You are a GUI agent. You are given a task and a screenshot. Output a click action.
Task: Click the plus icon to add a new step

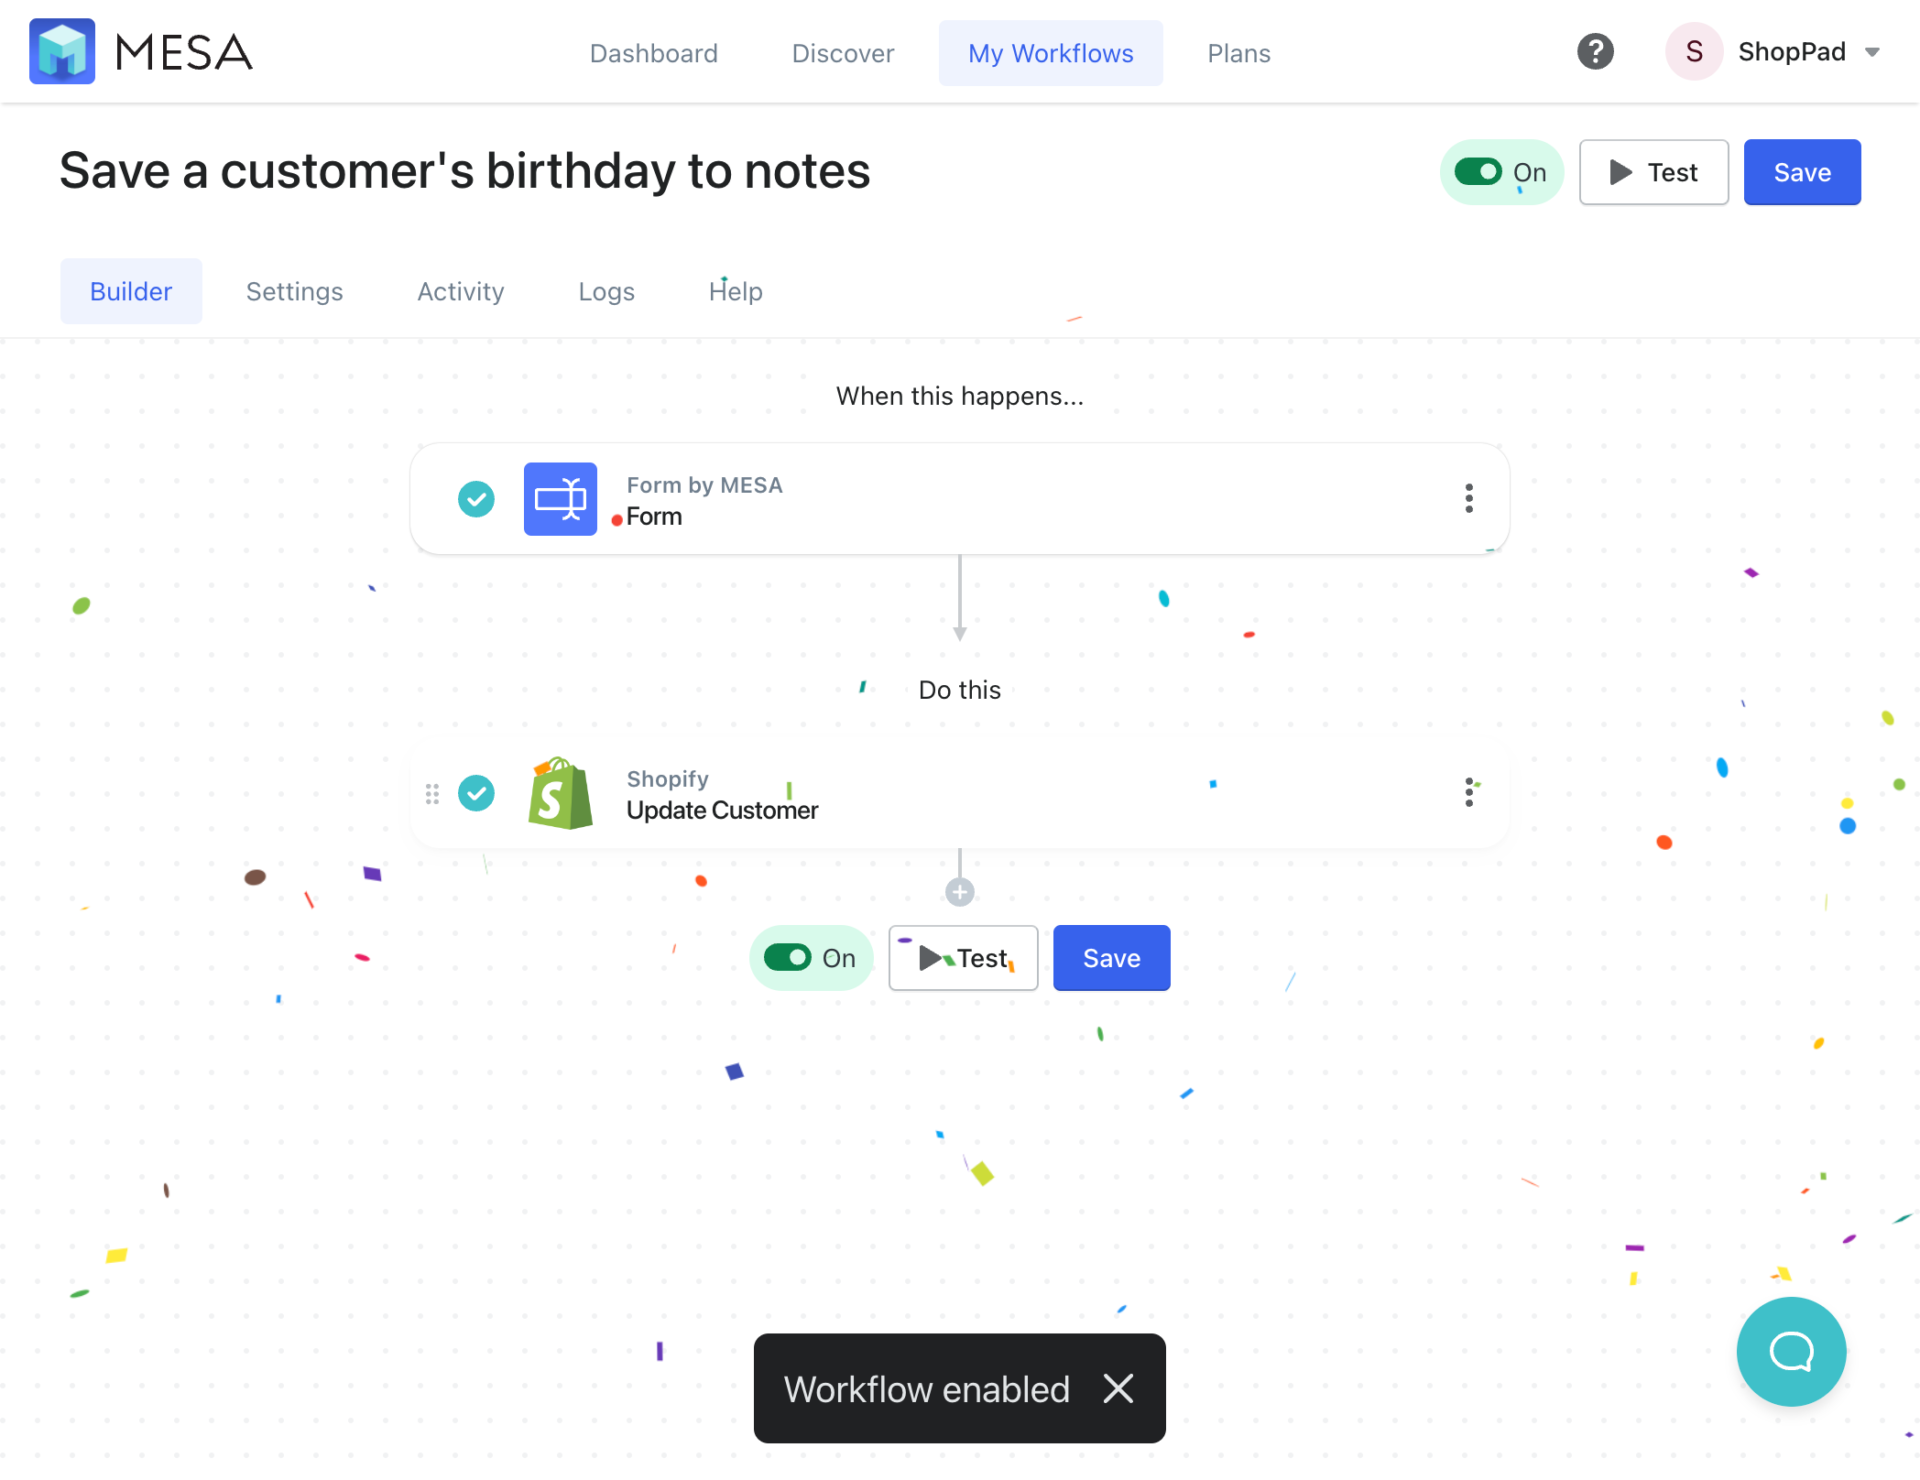point(959,891)
